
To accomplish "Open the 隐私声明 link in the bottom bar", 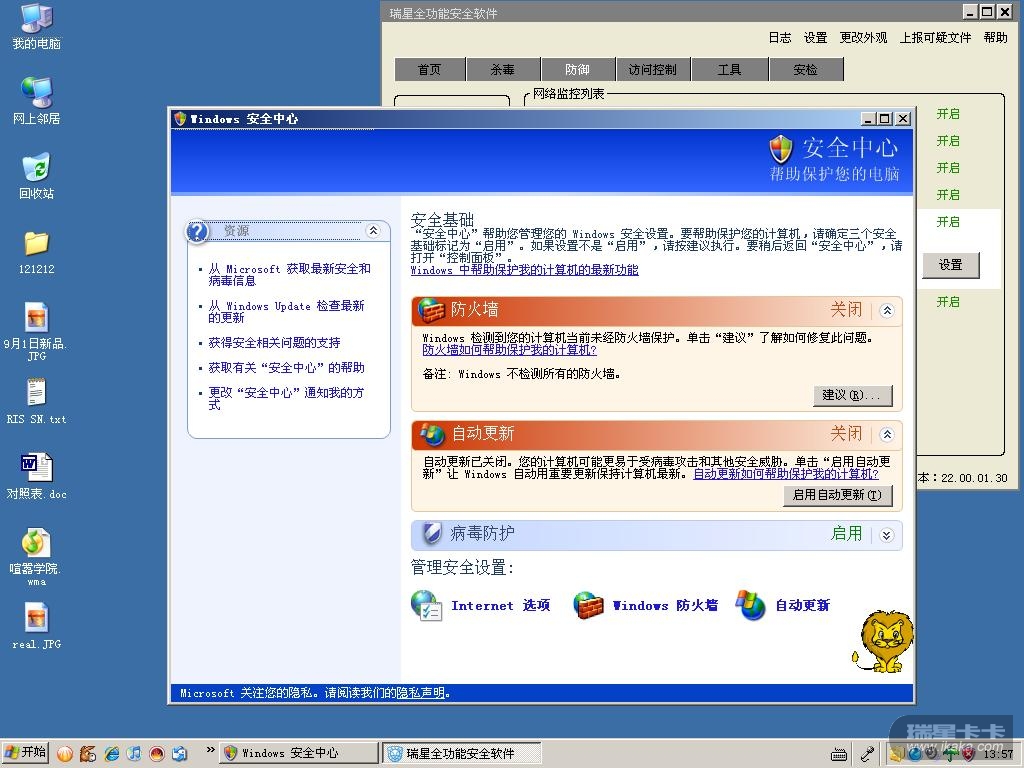I will [x=421, y=693].
